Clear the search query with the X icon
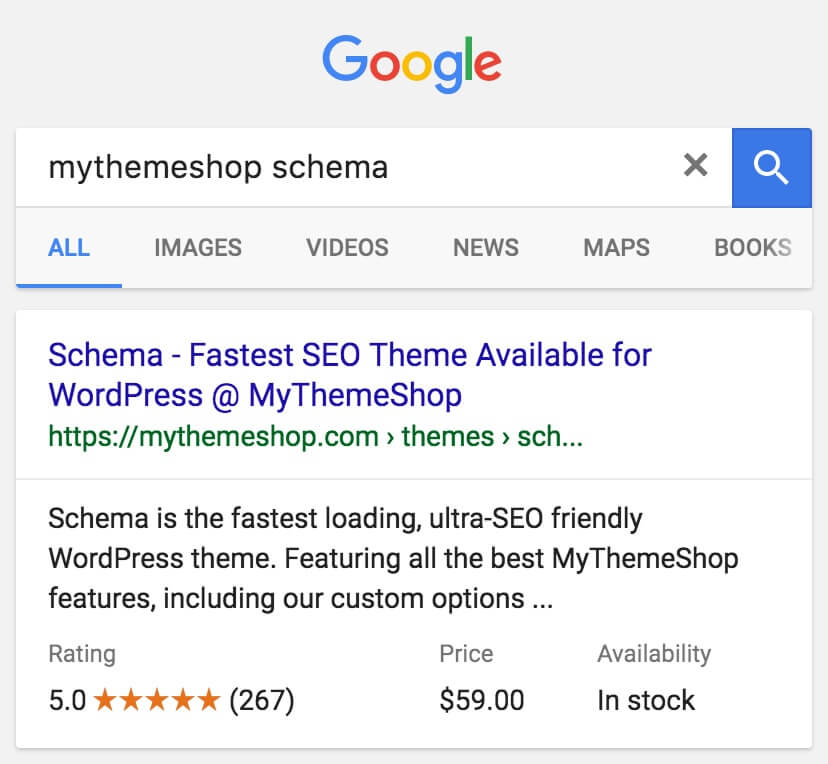The image size is (828, 764). click(x=695, y=165)
